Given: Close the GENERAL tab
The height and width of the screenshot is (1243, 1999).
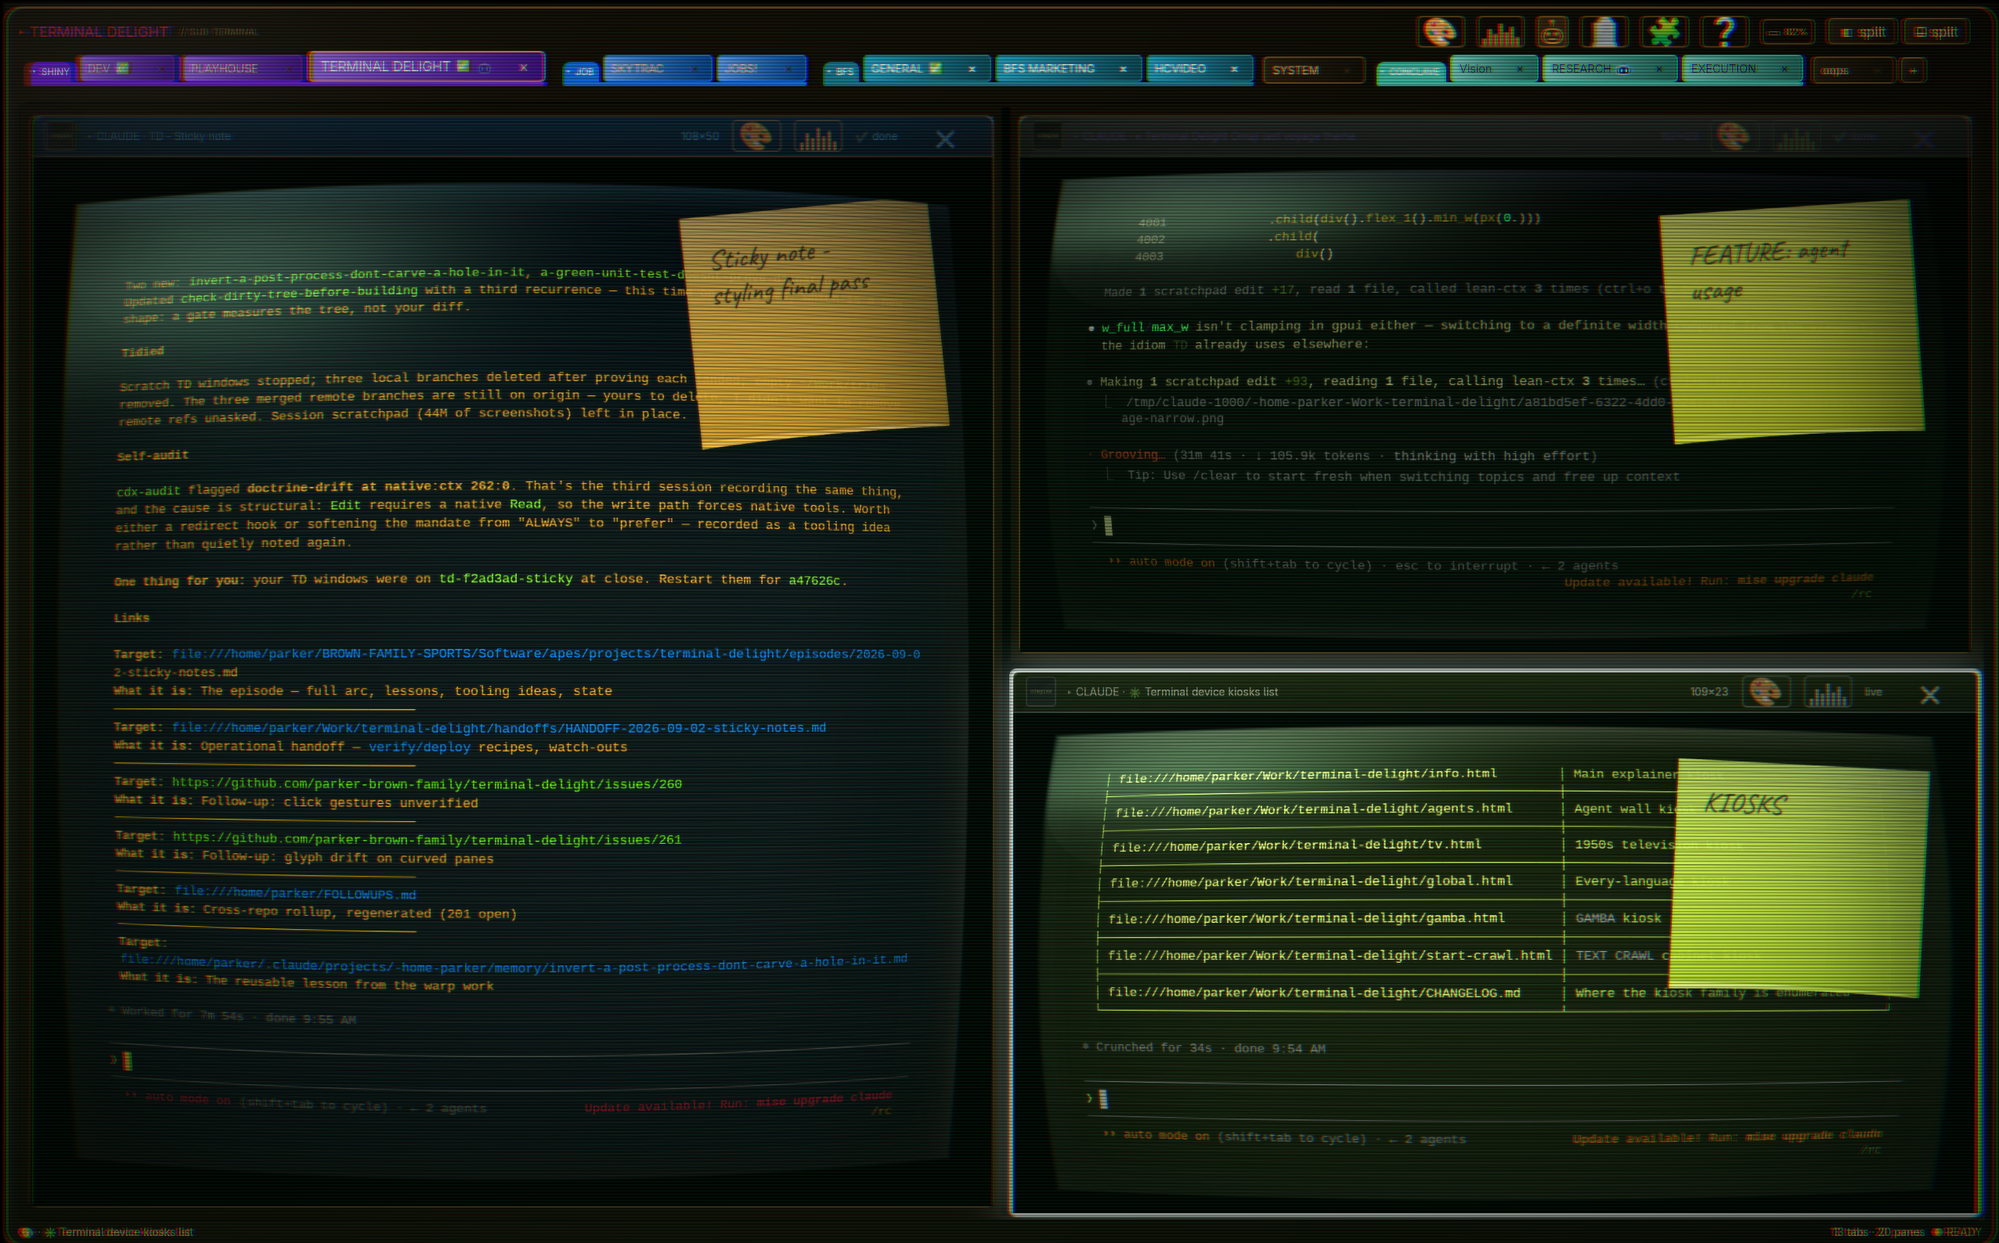Looking at the screenshot, I should pos(971,69).
